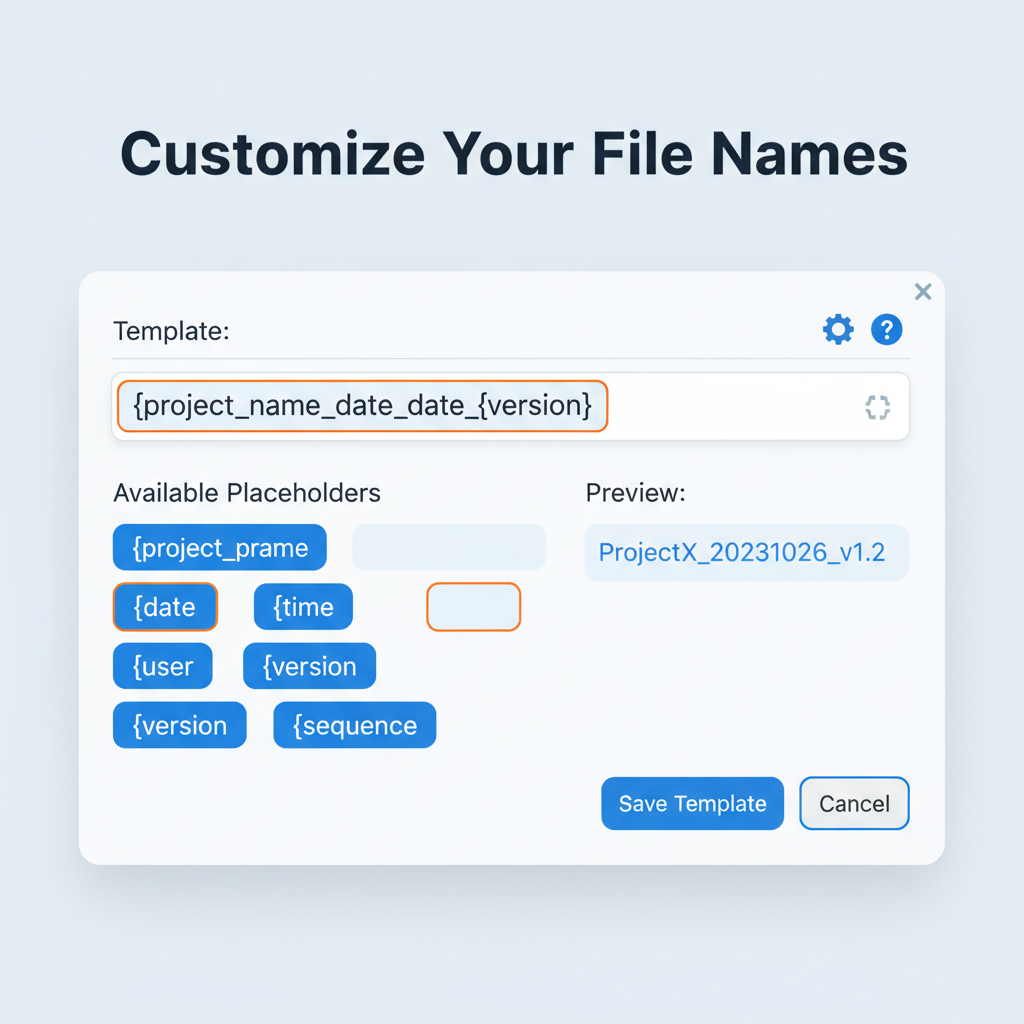This screenshot has height=1024, width=1024.
Task: Insert the {time placeholder chip
Action: tap(303, 607)
